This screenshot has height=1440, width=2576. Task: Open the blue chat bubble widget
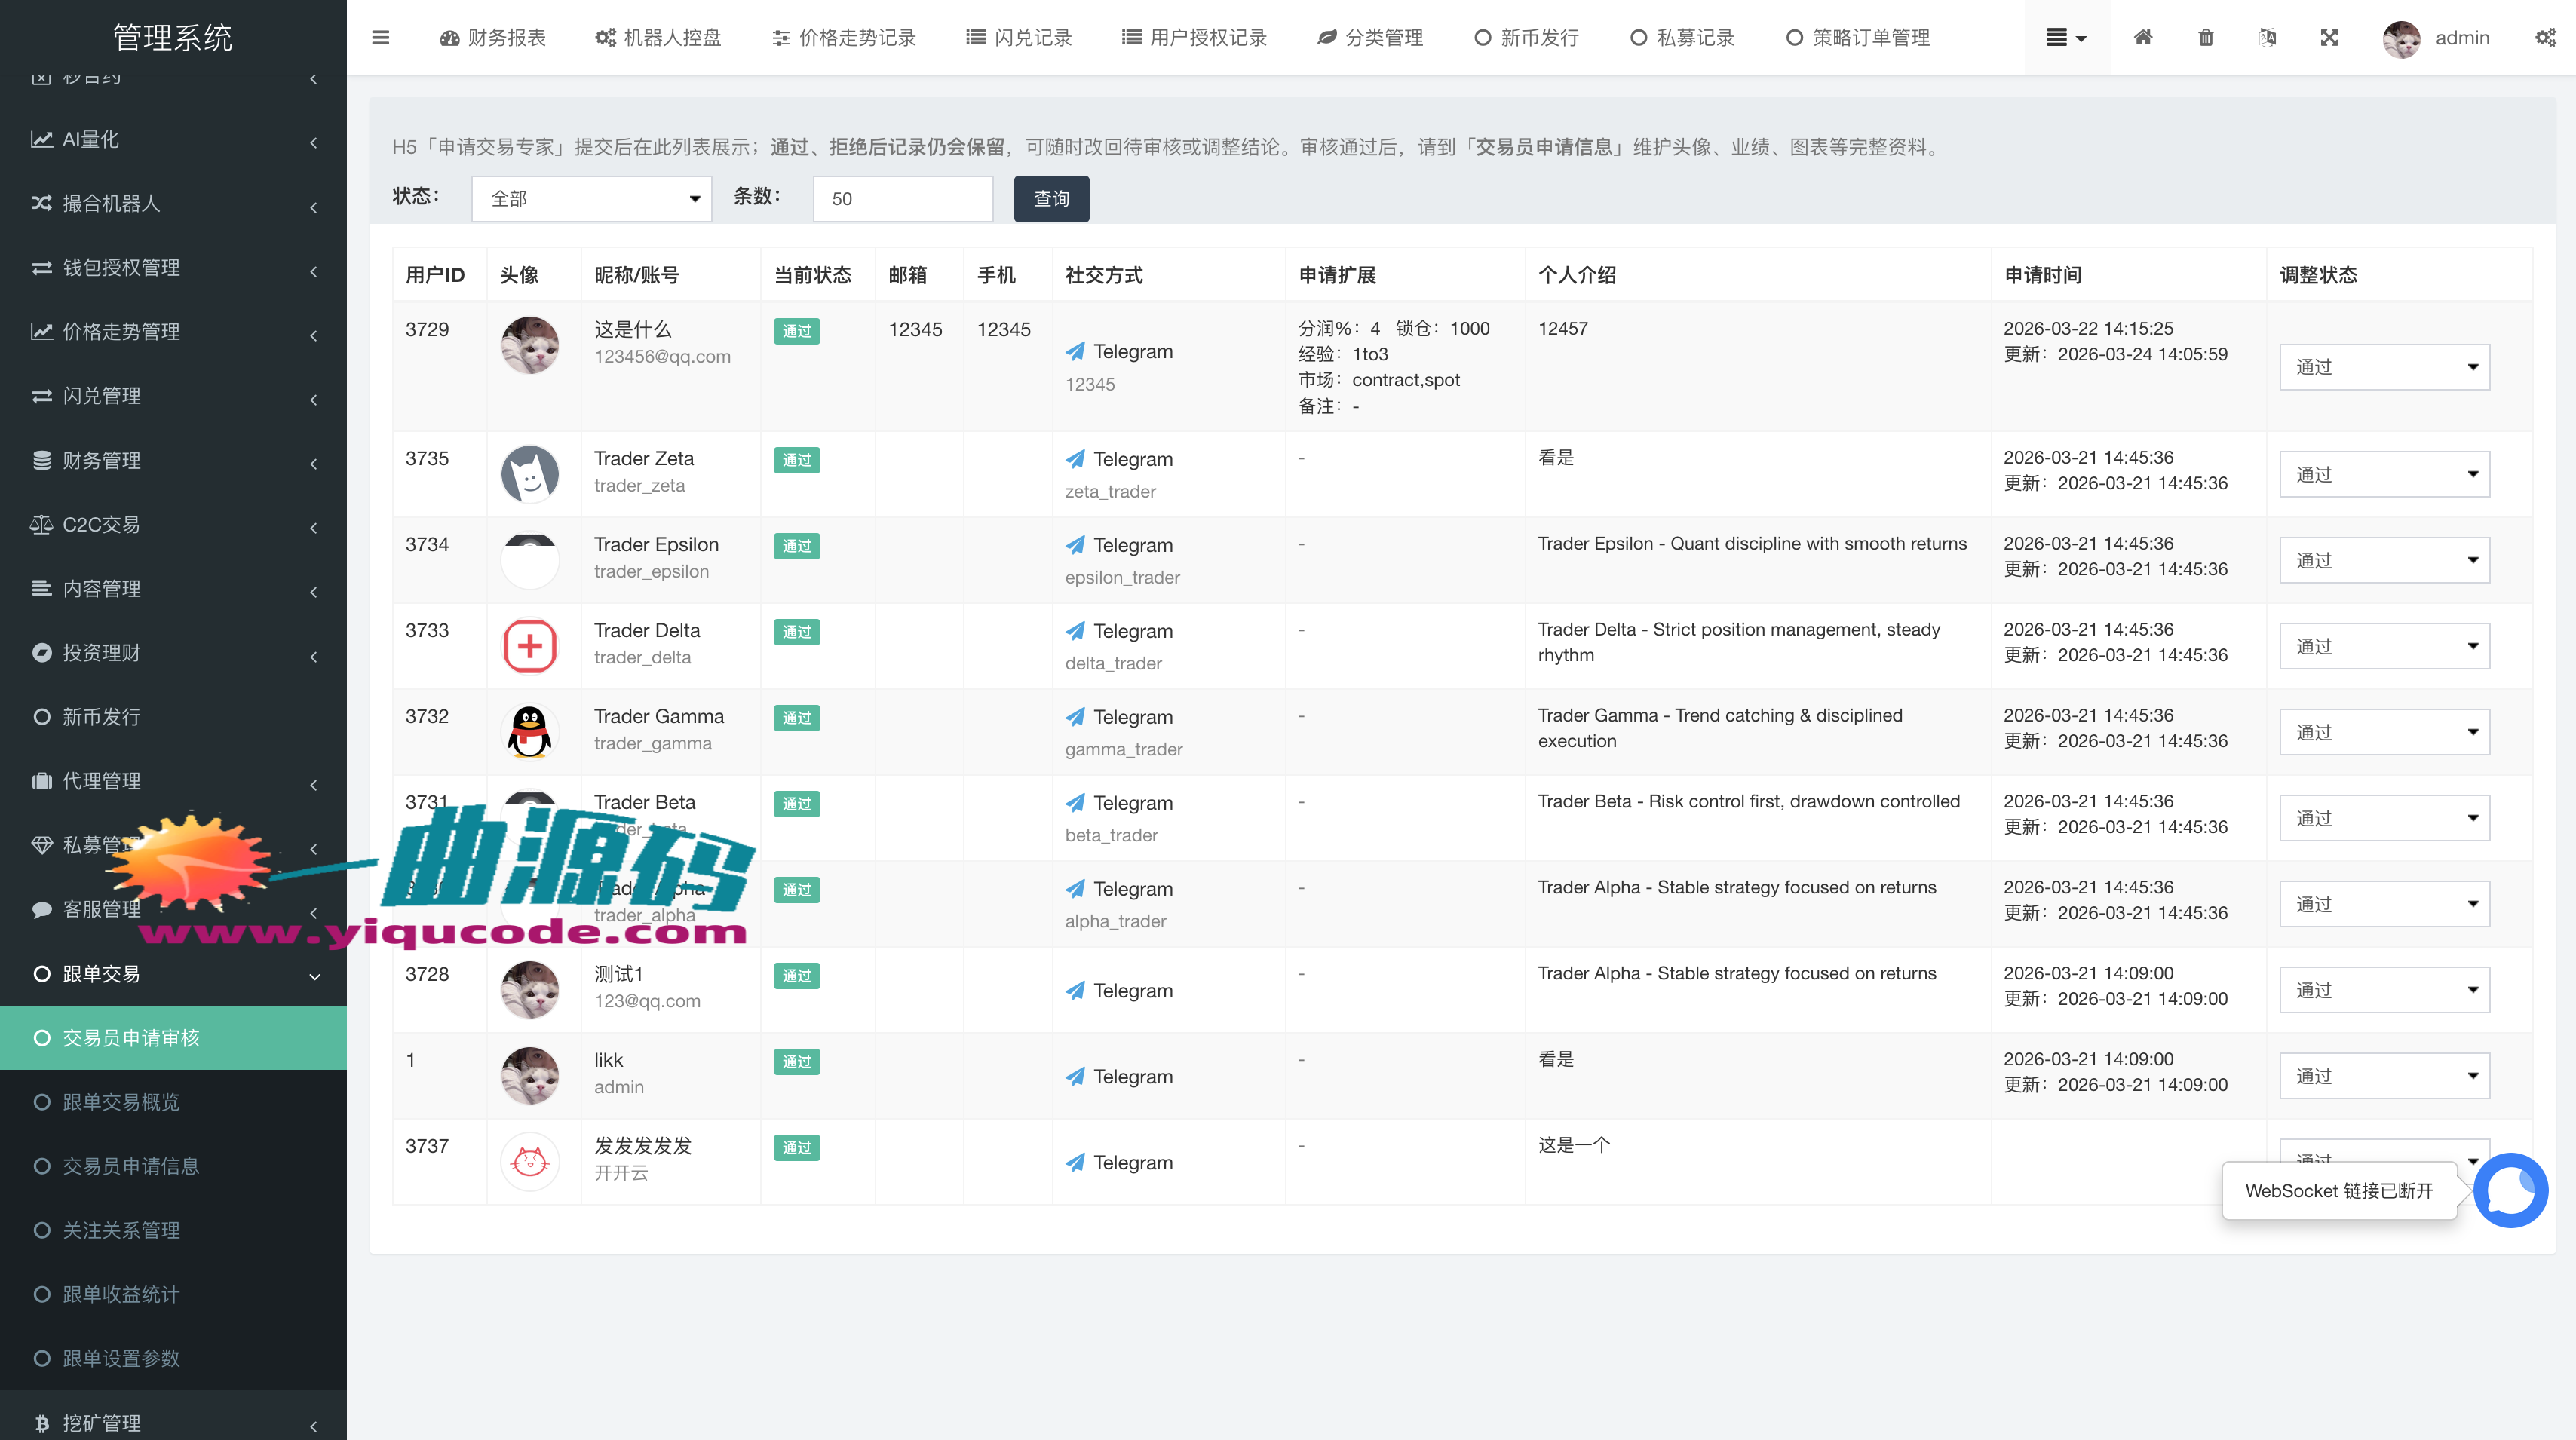pyautogui.click(x=2510, y=1190)
